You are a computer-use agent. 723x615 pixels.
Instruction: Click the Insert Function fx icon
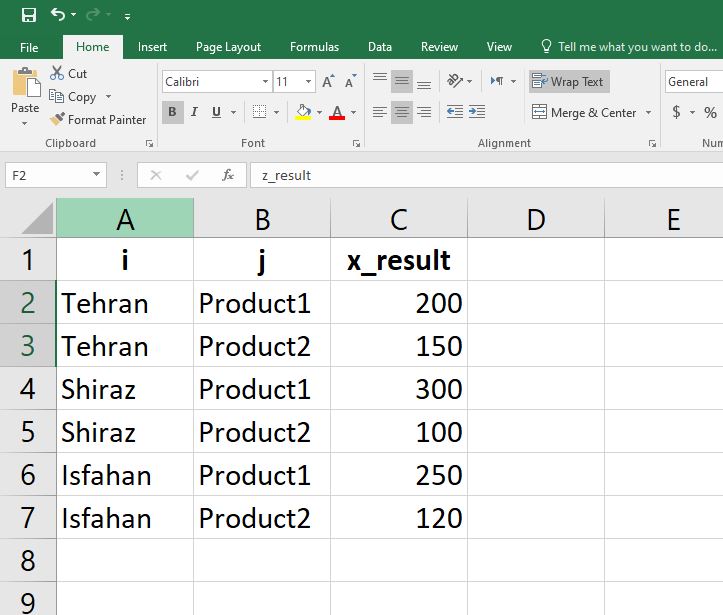228,175
